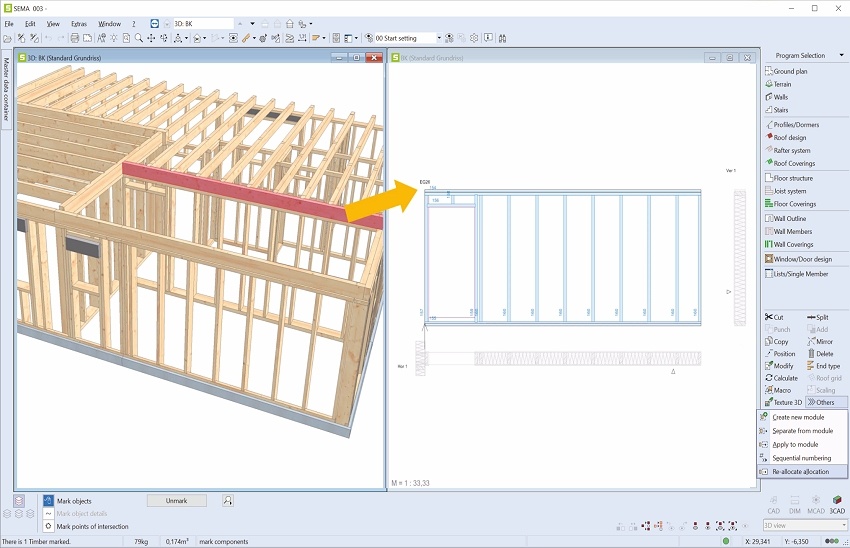Open the Master data container side tab
Screen dimensions: 850x548
(x=6, y=88)
